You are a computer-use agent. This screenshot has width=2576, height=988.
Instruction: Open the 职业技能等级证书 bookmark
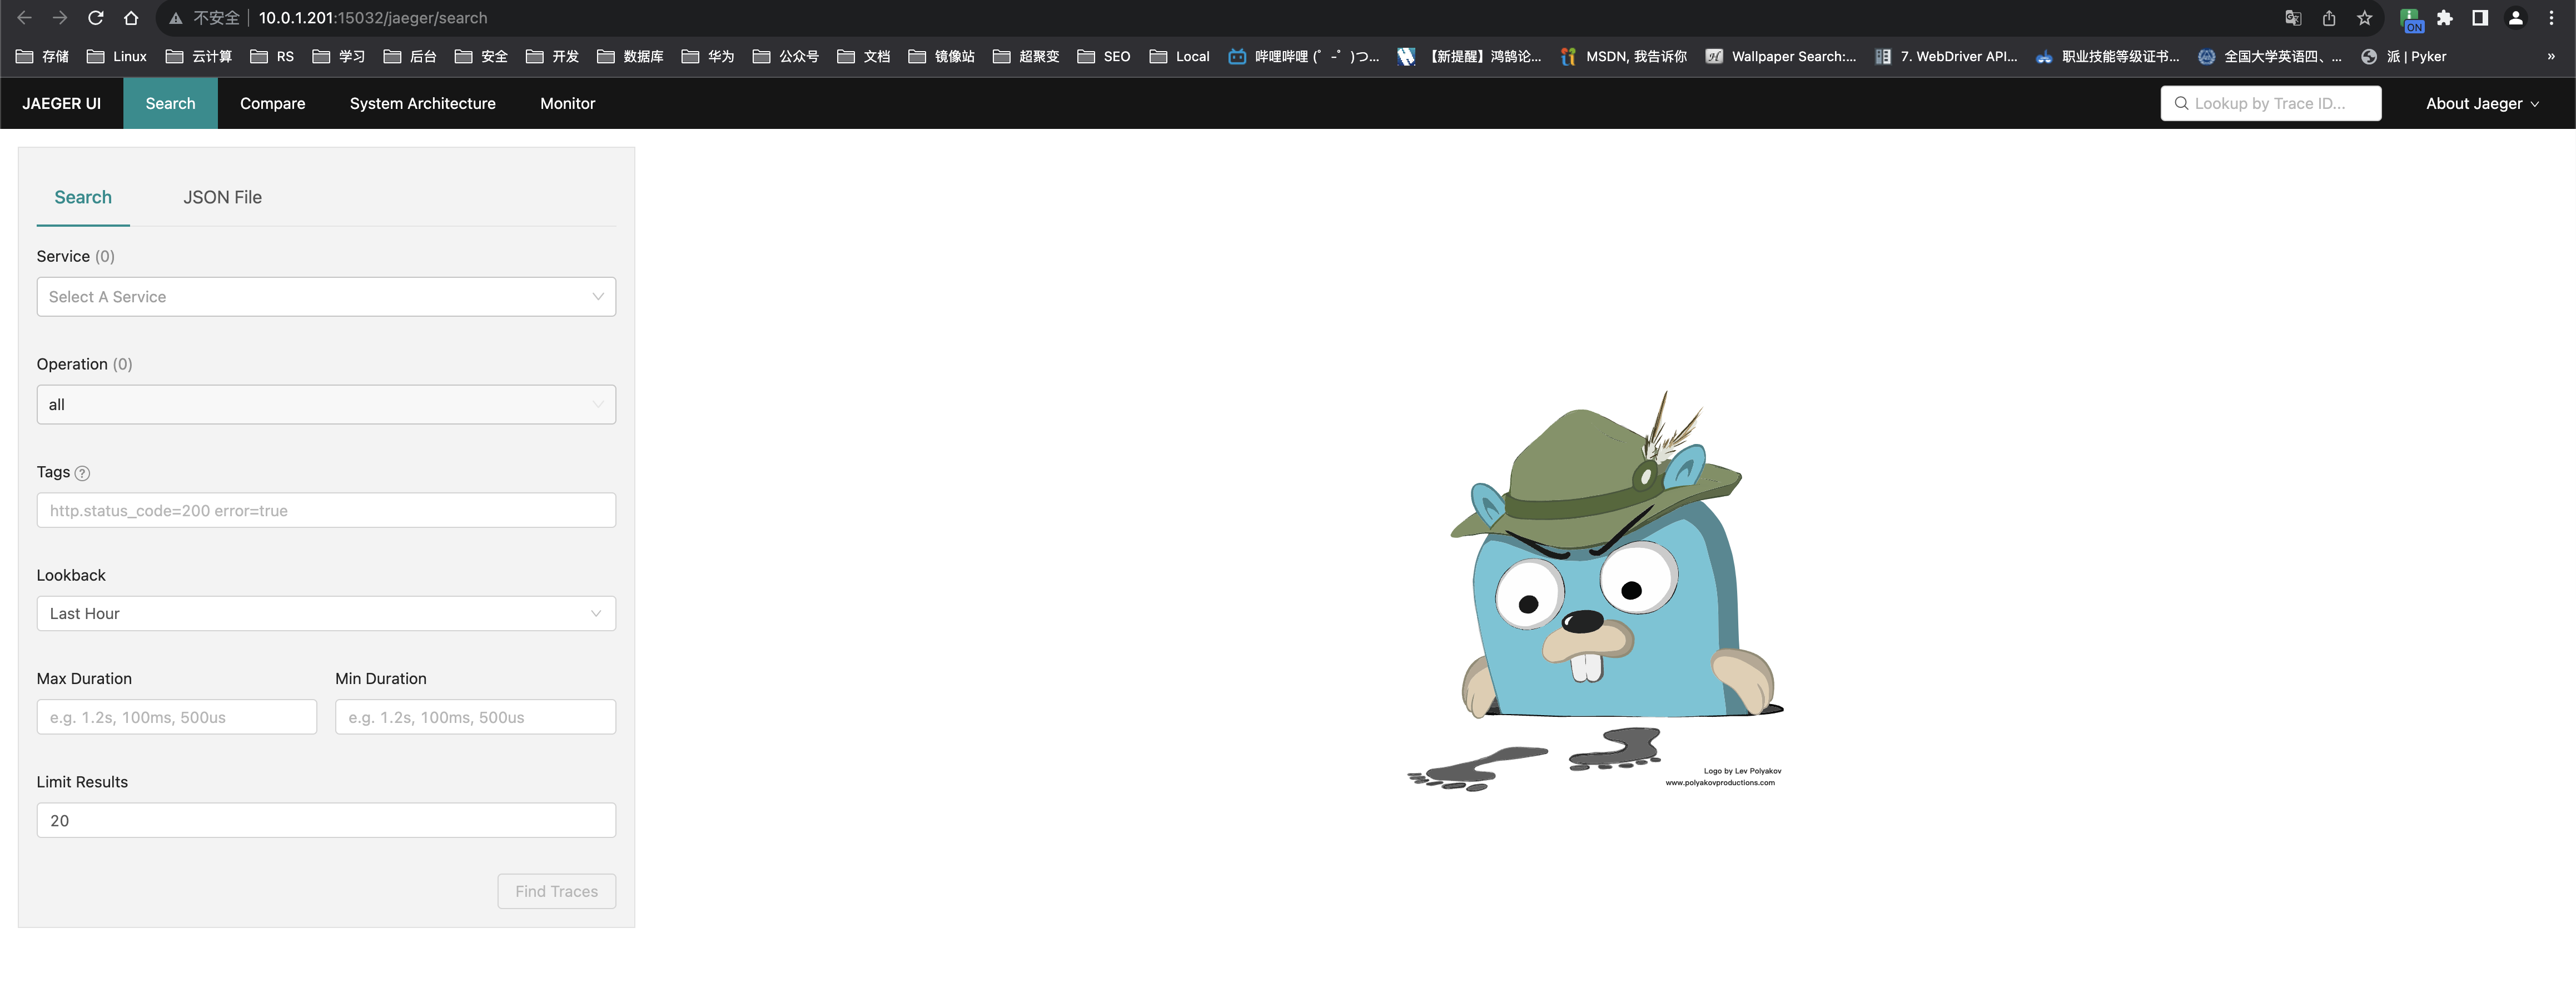pos(2108,56)
